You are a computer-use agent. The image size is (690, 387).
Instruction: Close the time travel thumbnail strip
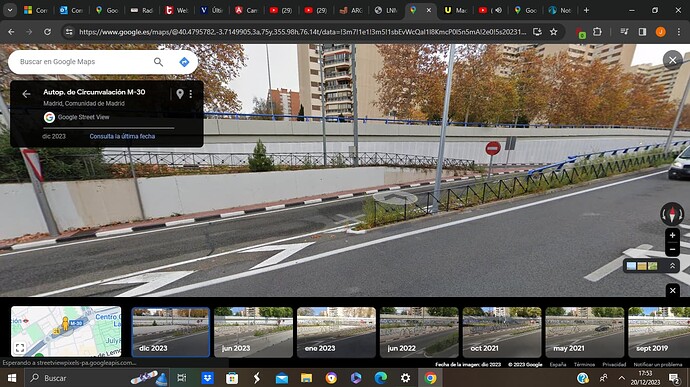tap(672, 290)
